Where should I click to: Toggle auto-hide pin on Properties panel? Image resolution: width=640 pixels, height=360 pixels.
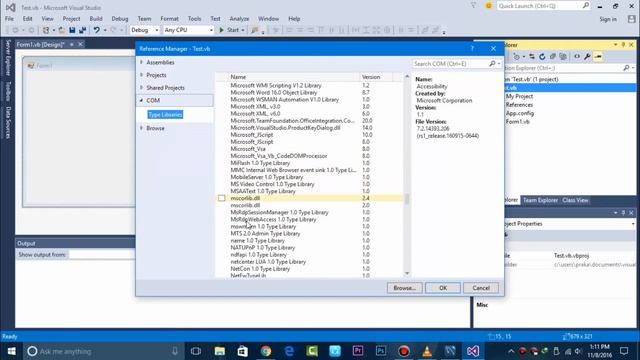coord(623,213)
